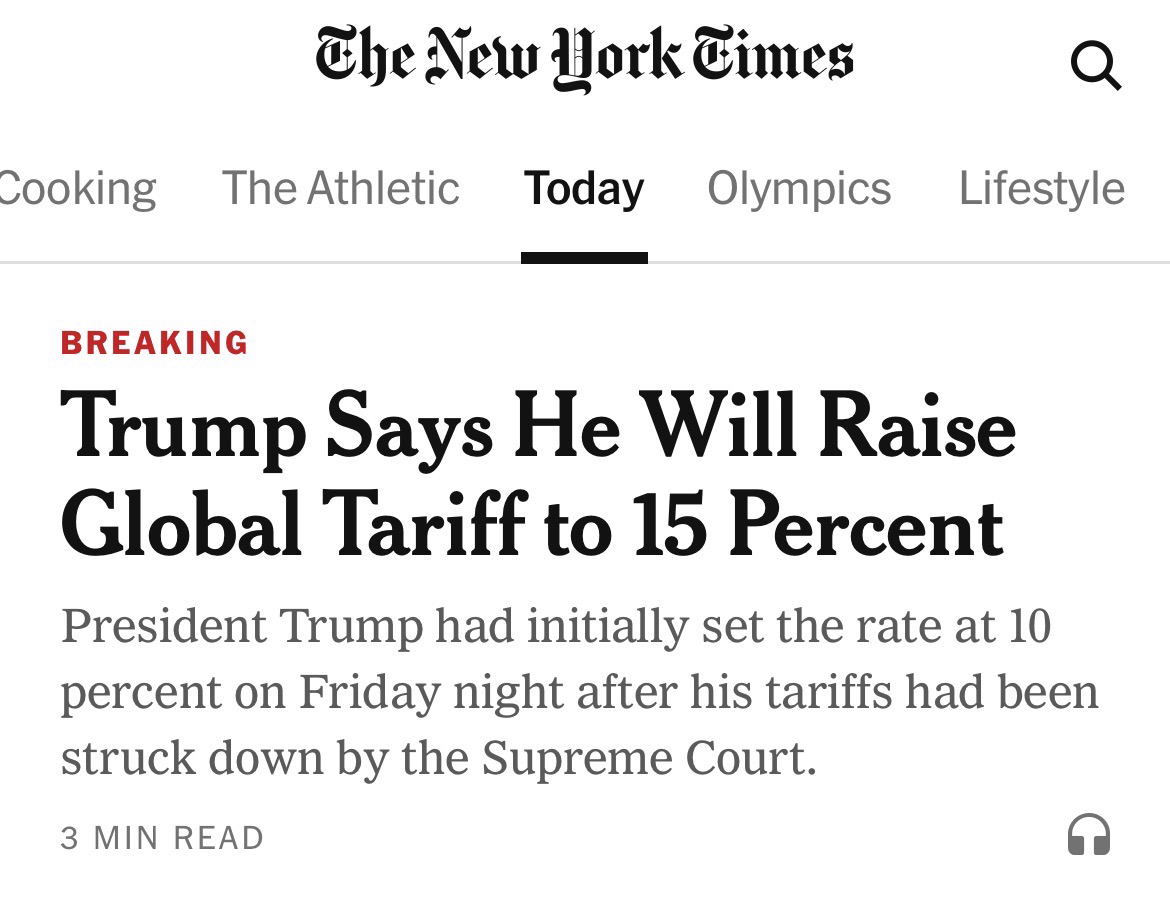The height and width of the screenshot is (907, 1170).
Task: Click the red BREAKING label
Action: (x=154, y=343)
